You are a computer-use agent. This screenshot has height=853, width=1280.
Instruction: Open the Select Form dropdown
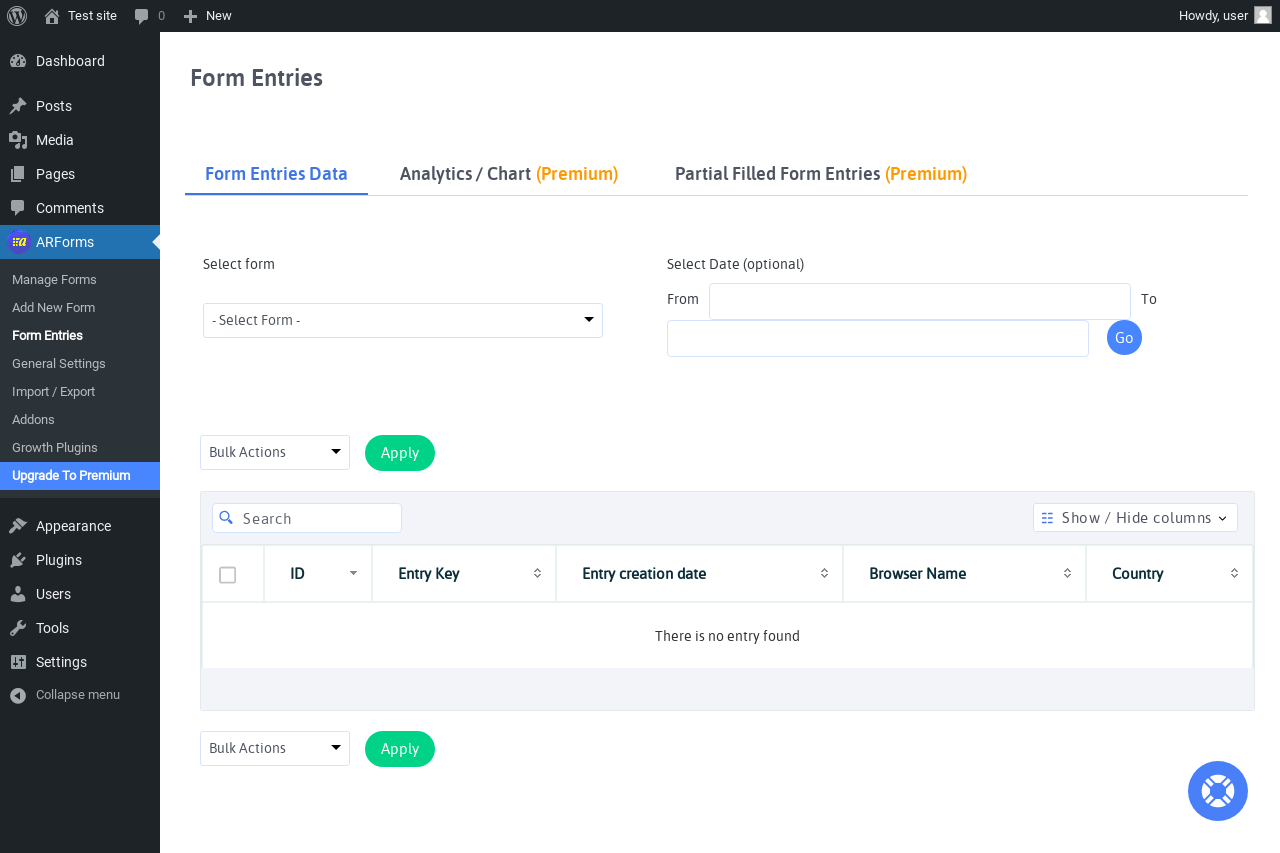tap(403, 320)
